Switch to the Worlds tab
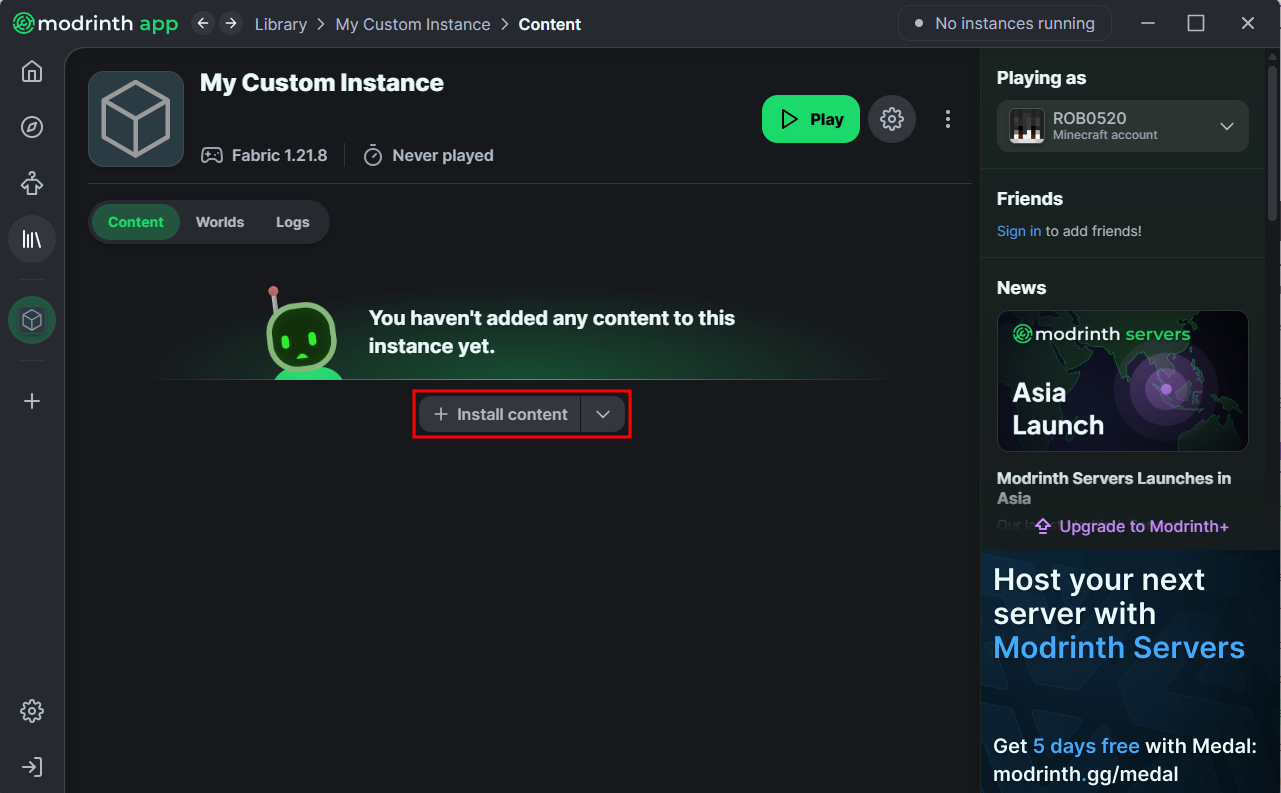Image resolution: width=1281 pixels, height=793 pixels. (220, 222)
